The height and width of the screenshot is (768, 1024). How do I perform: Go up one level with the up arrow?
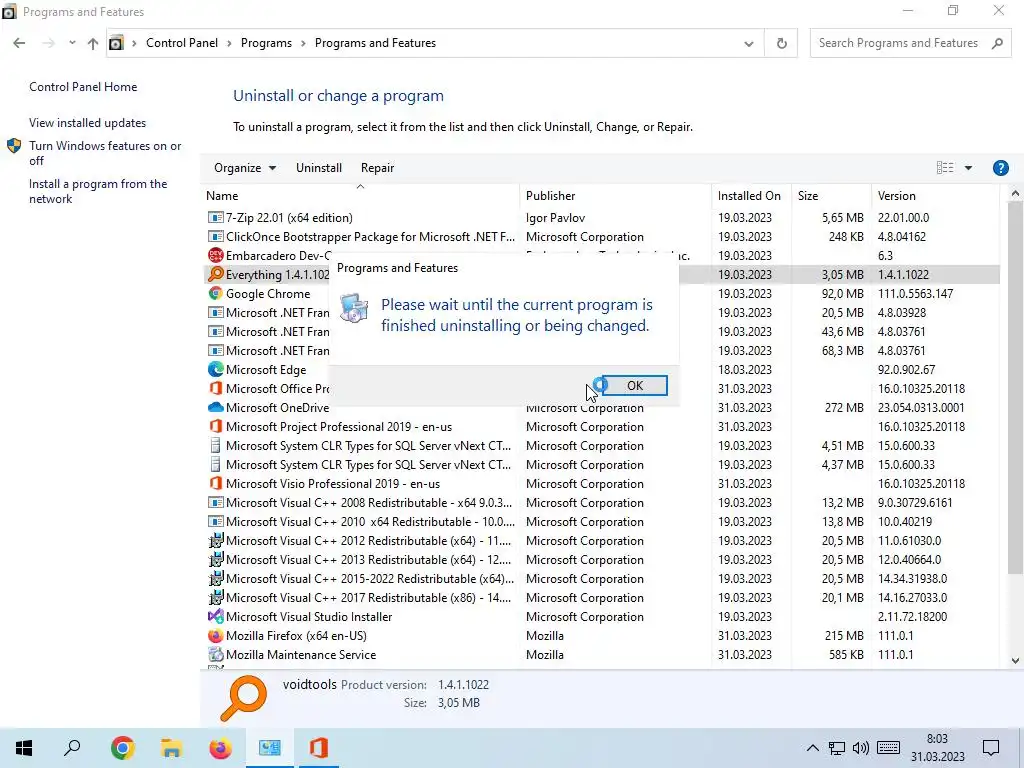point(93,43)
